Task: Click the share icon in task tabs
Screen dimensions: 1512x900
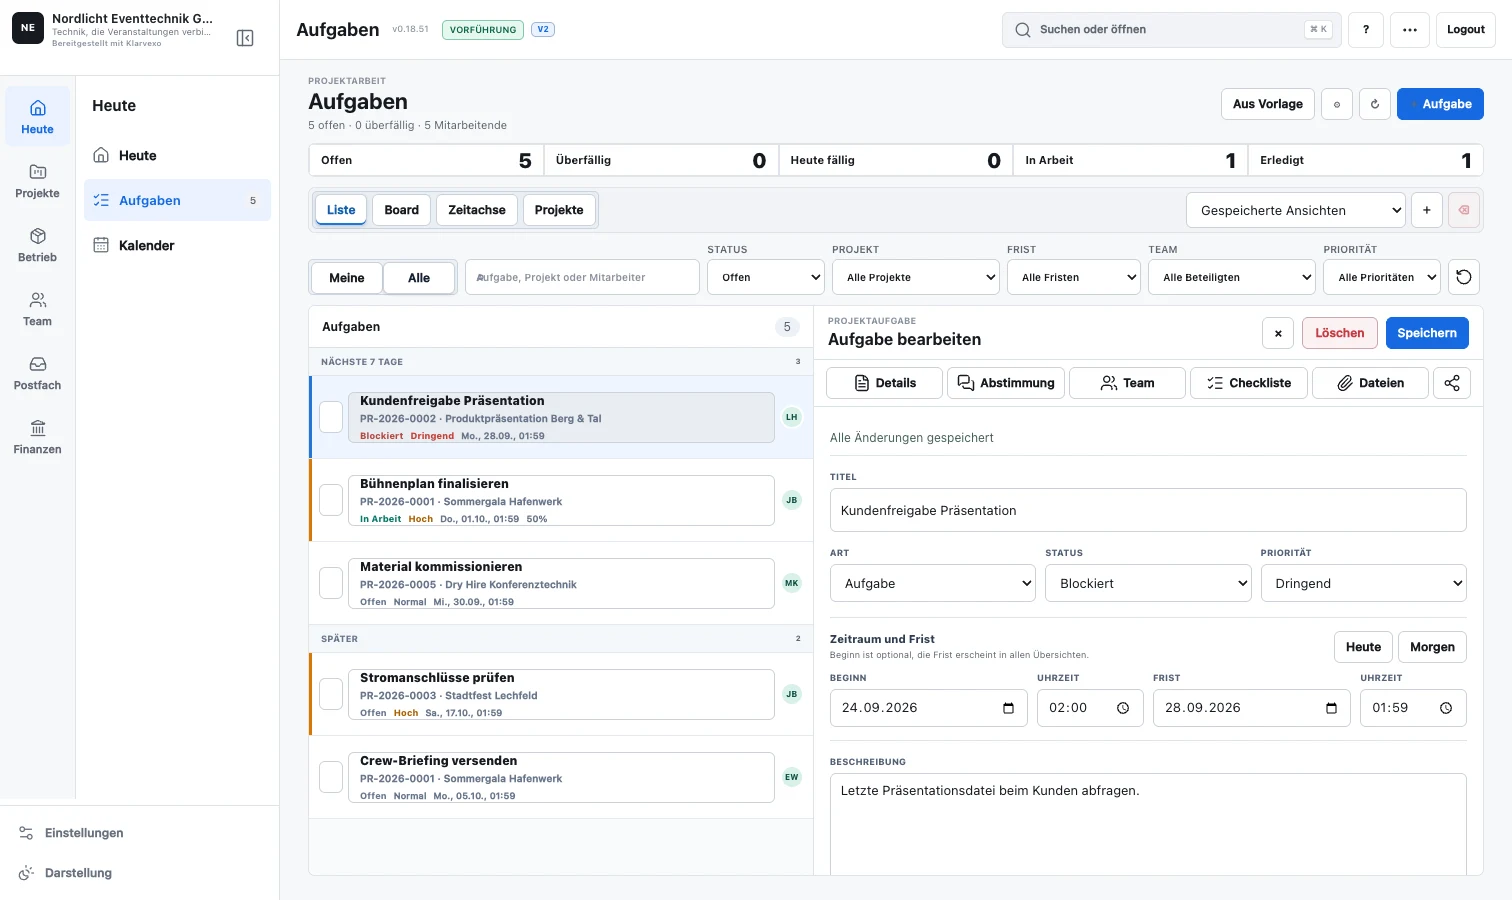Action: click(1452, 383)
